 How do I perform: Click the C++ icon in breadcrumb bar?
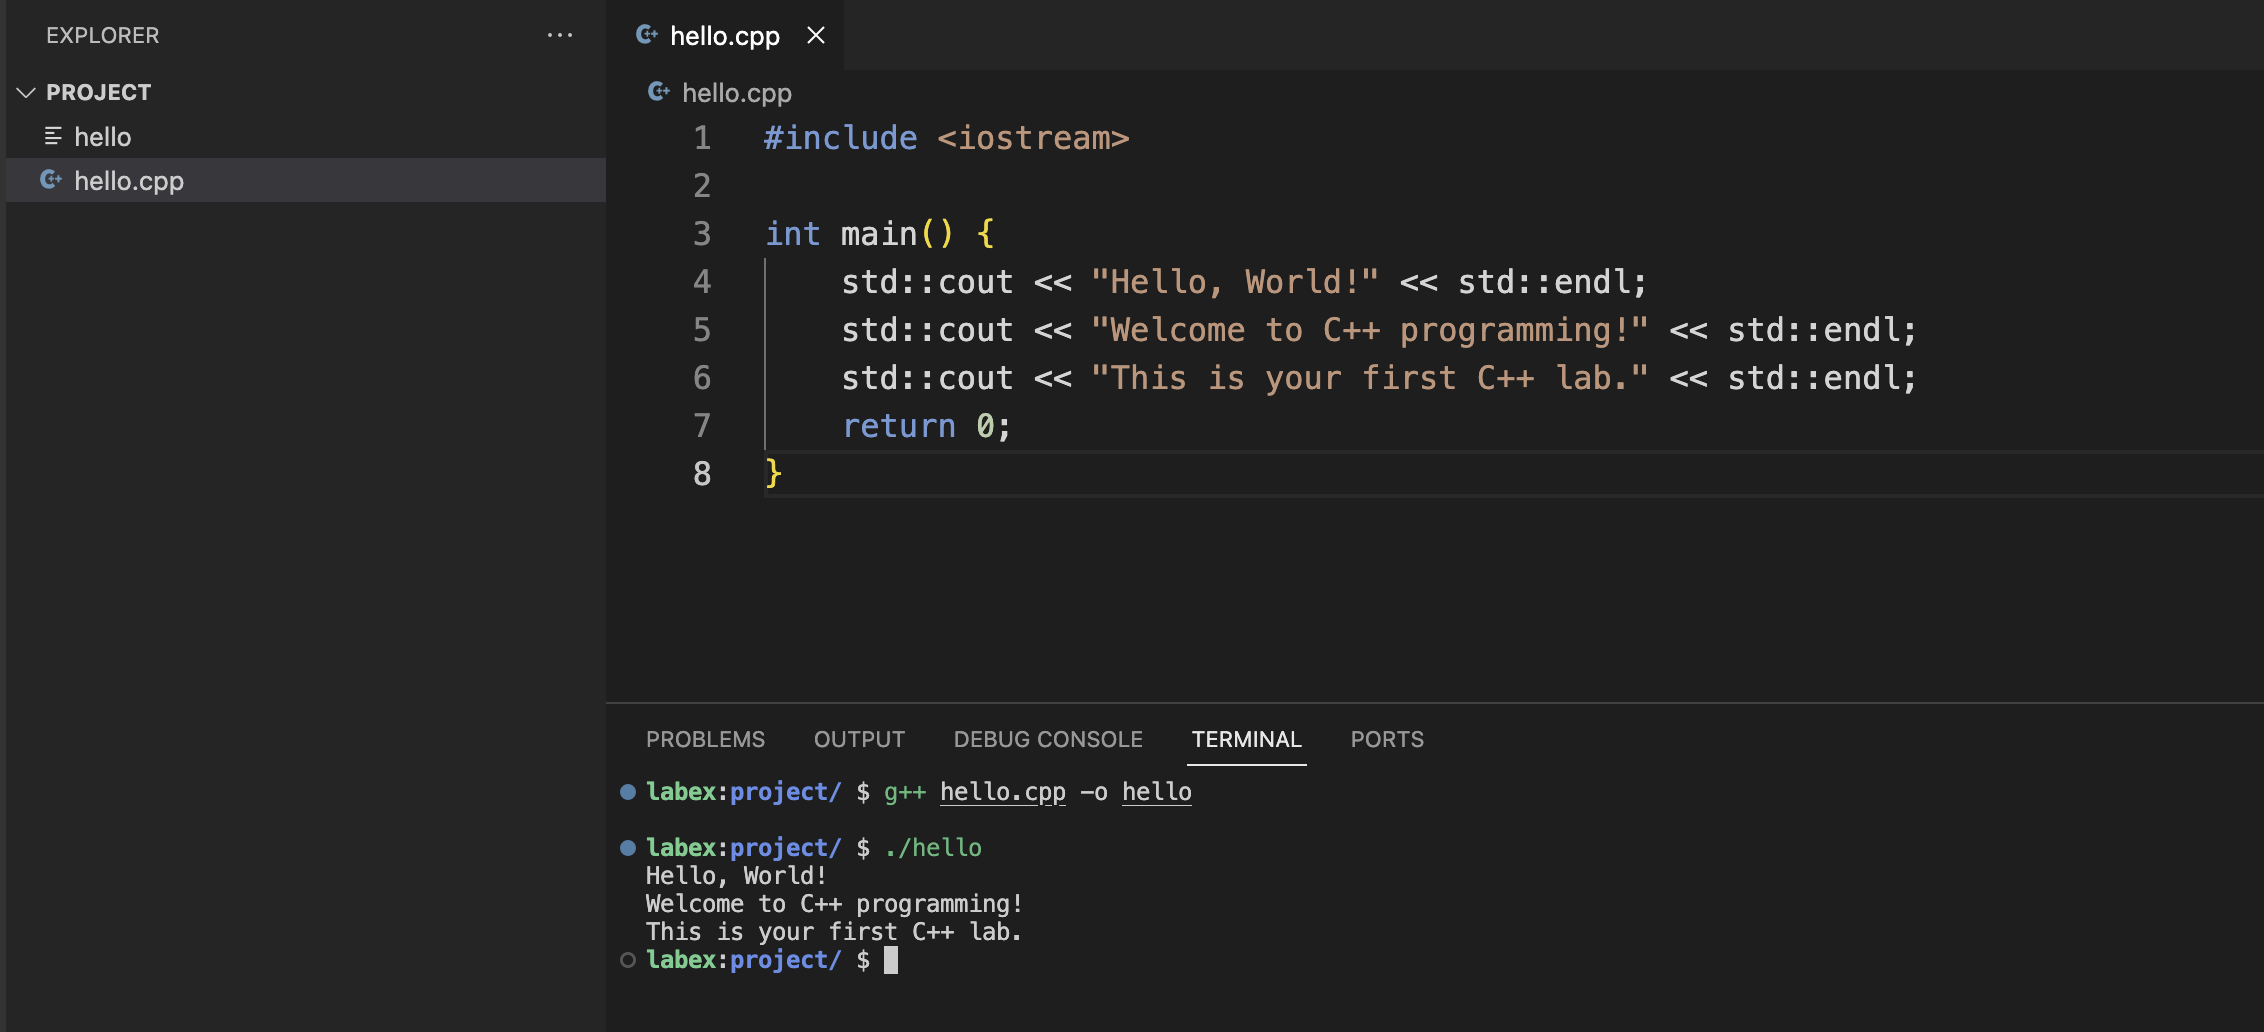point(659,92)
